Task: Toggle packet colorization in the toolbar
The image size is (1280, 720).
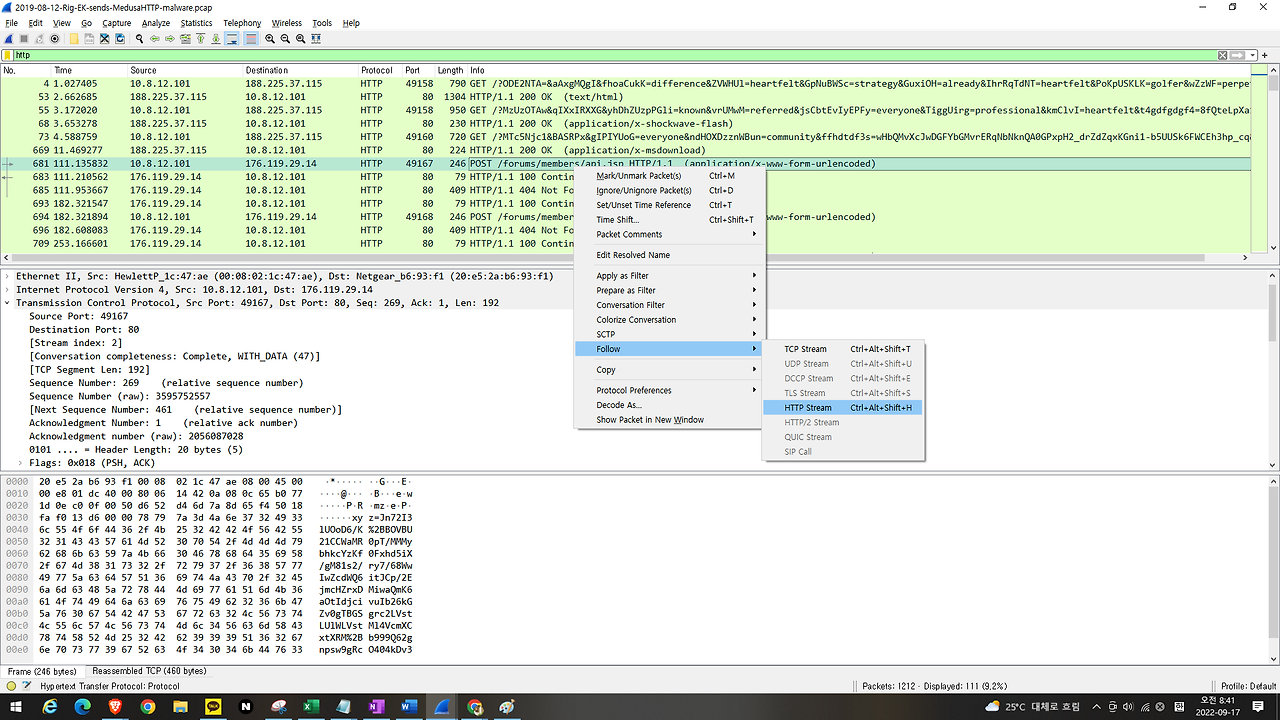Action: (250, 38)
